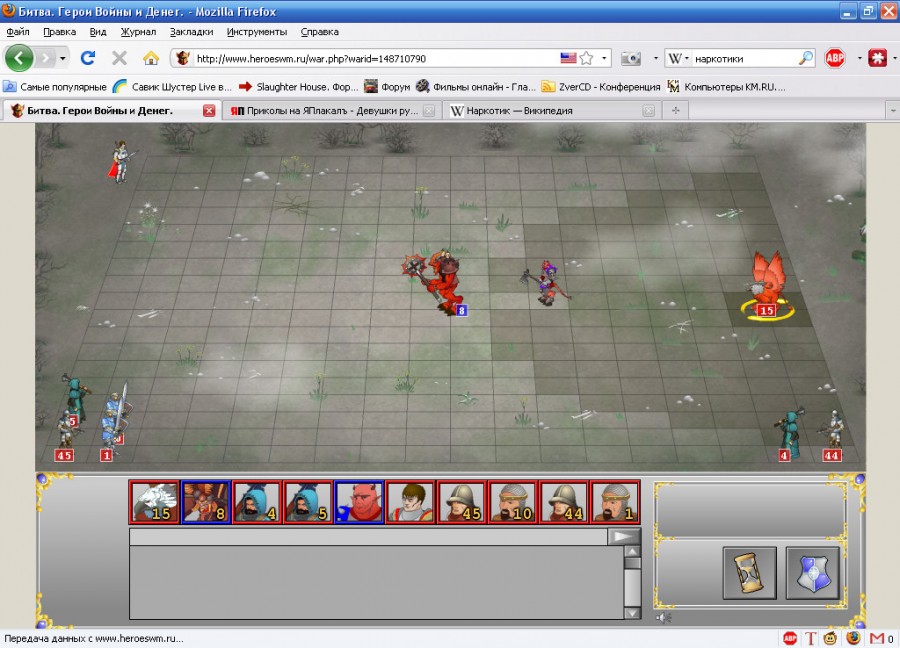Viewport: 900px width, 648px height.
Task: Stop loading with the X icon
Action: (119, 58)
